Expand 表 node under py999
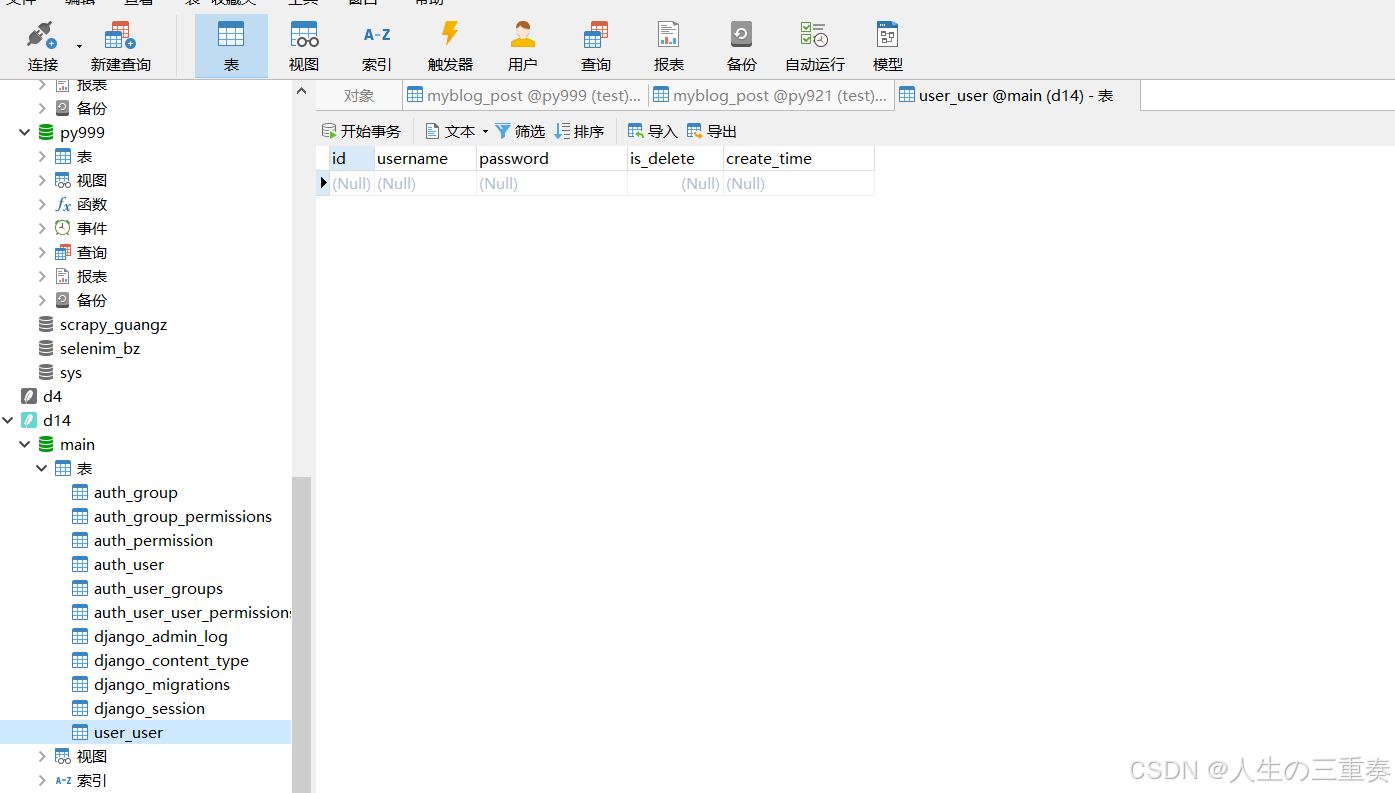The height and width of the screenshot is (793, 1395). coord(42,156)
